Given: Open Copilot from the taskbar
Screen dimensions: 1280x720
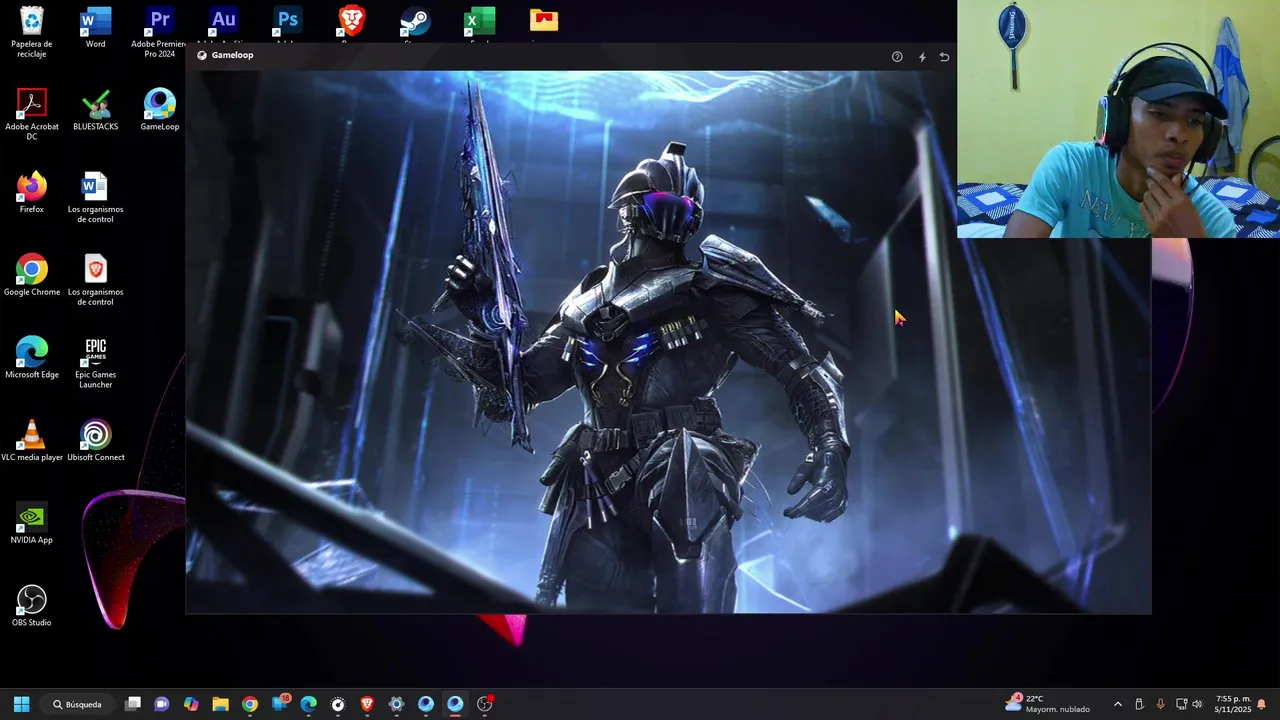Looking at the screenshot, I should point(191,704).
